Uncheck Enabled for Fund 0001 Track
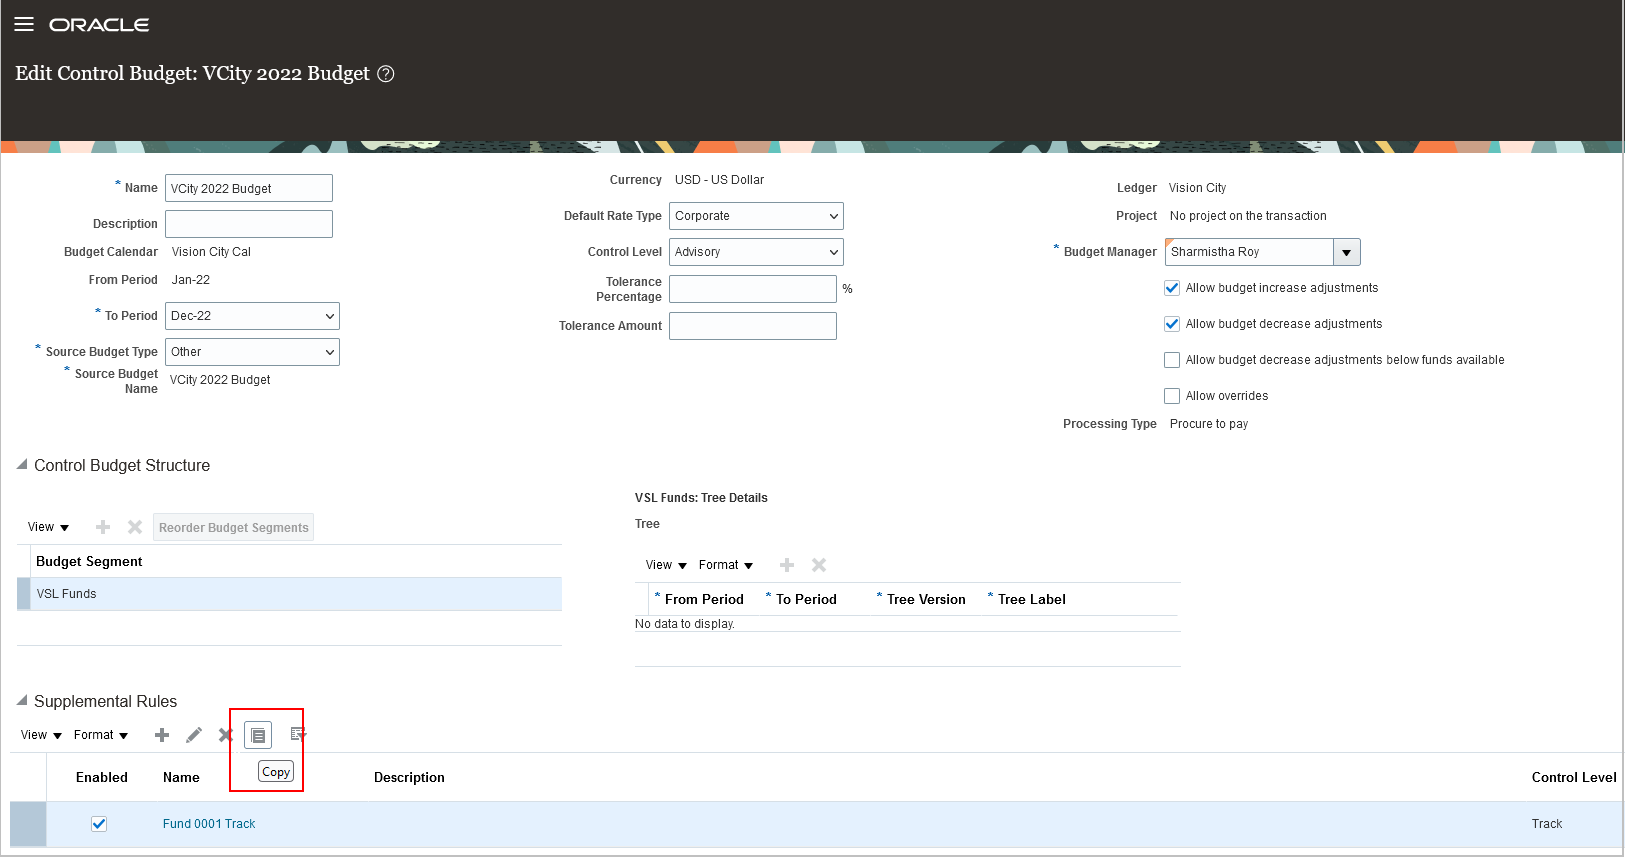Screen dimensions: 1625x859 point(99,824)
